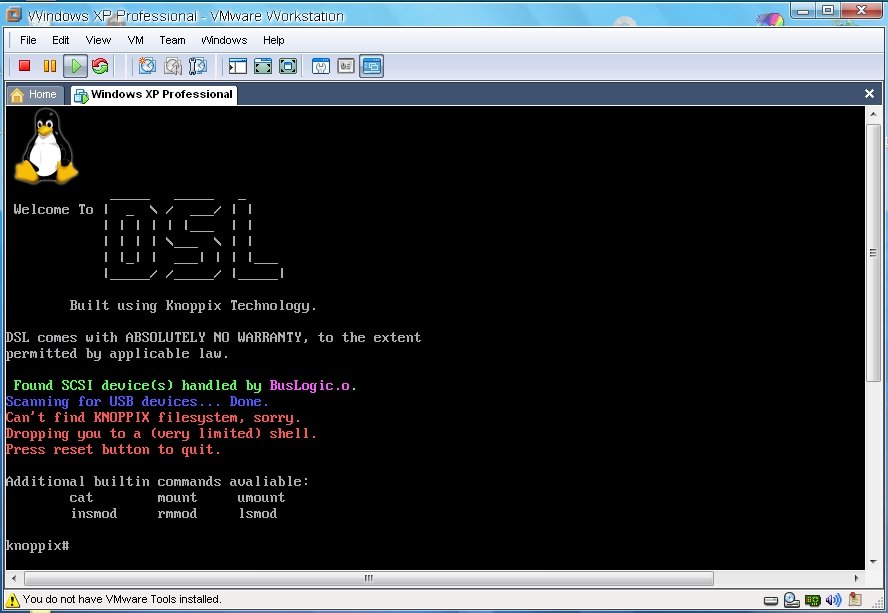Screen dimensions: 888x613
Task: Open the Windows menu
Action: [224, 40]
